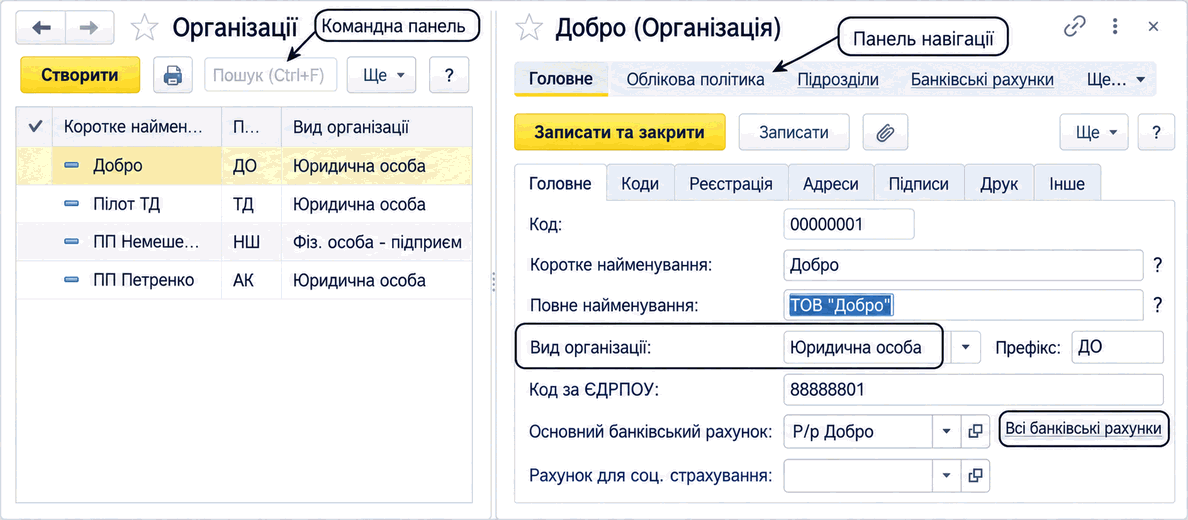The width and height of the screenshot is (1188, 520).
Task: Open the Основний банківський рахунок record
Action: click(x=975, y=431)
